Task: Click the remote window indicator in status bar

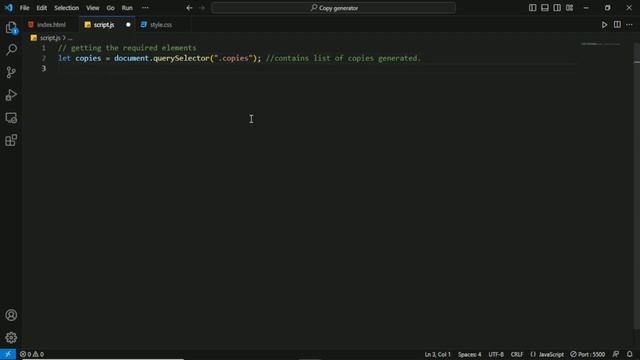Action: pos(8,354)
